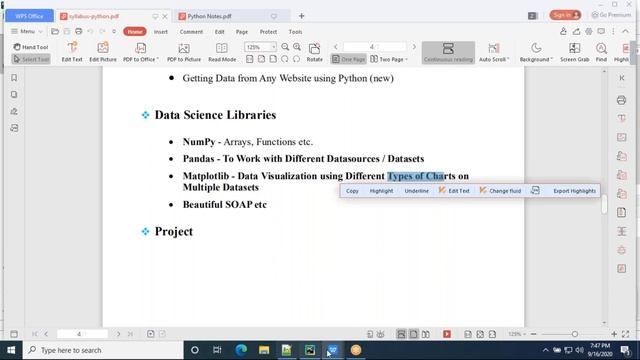
Task: Show the bookmarks panel in left sidebar
Action: pos(14,78)
